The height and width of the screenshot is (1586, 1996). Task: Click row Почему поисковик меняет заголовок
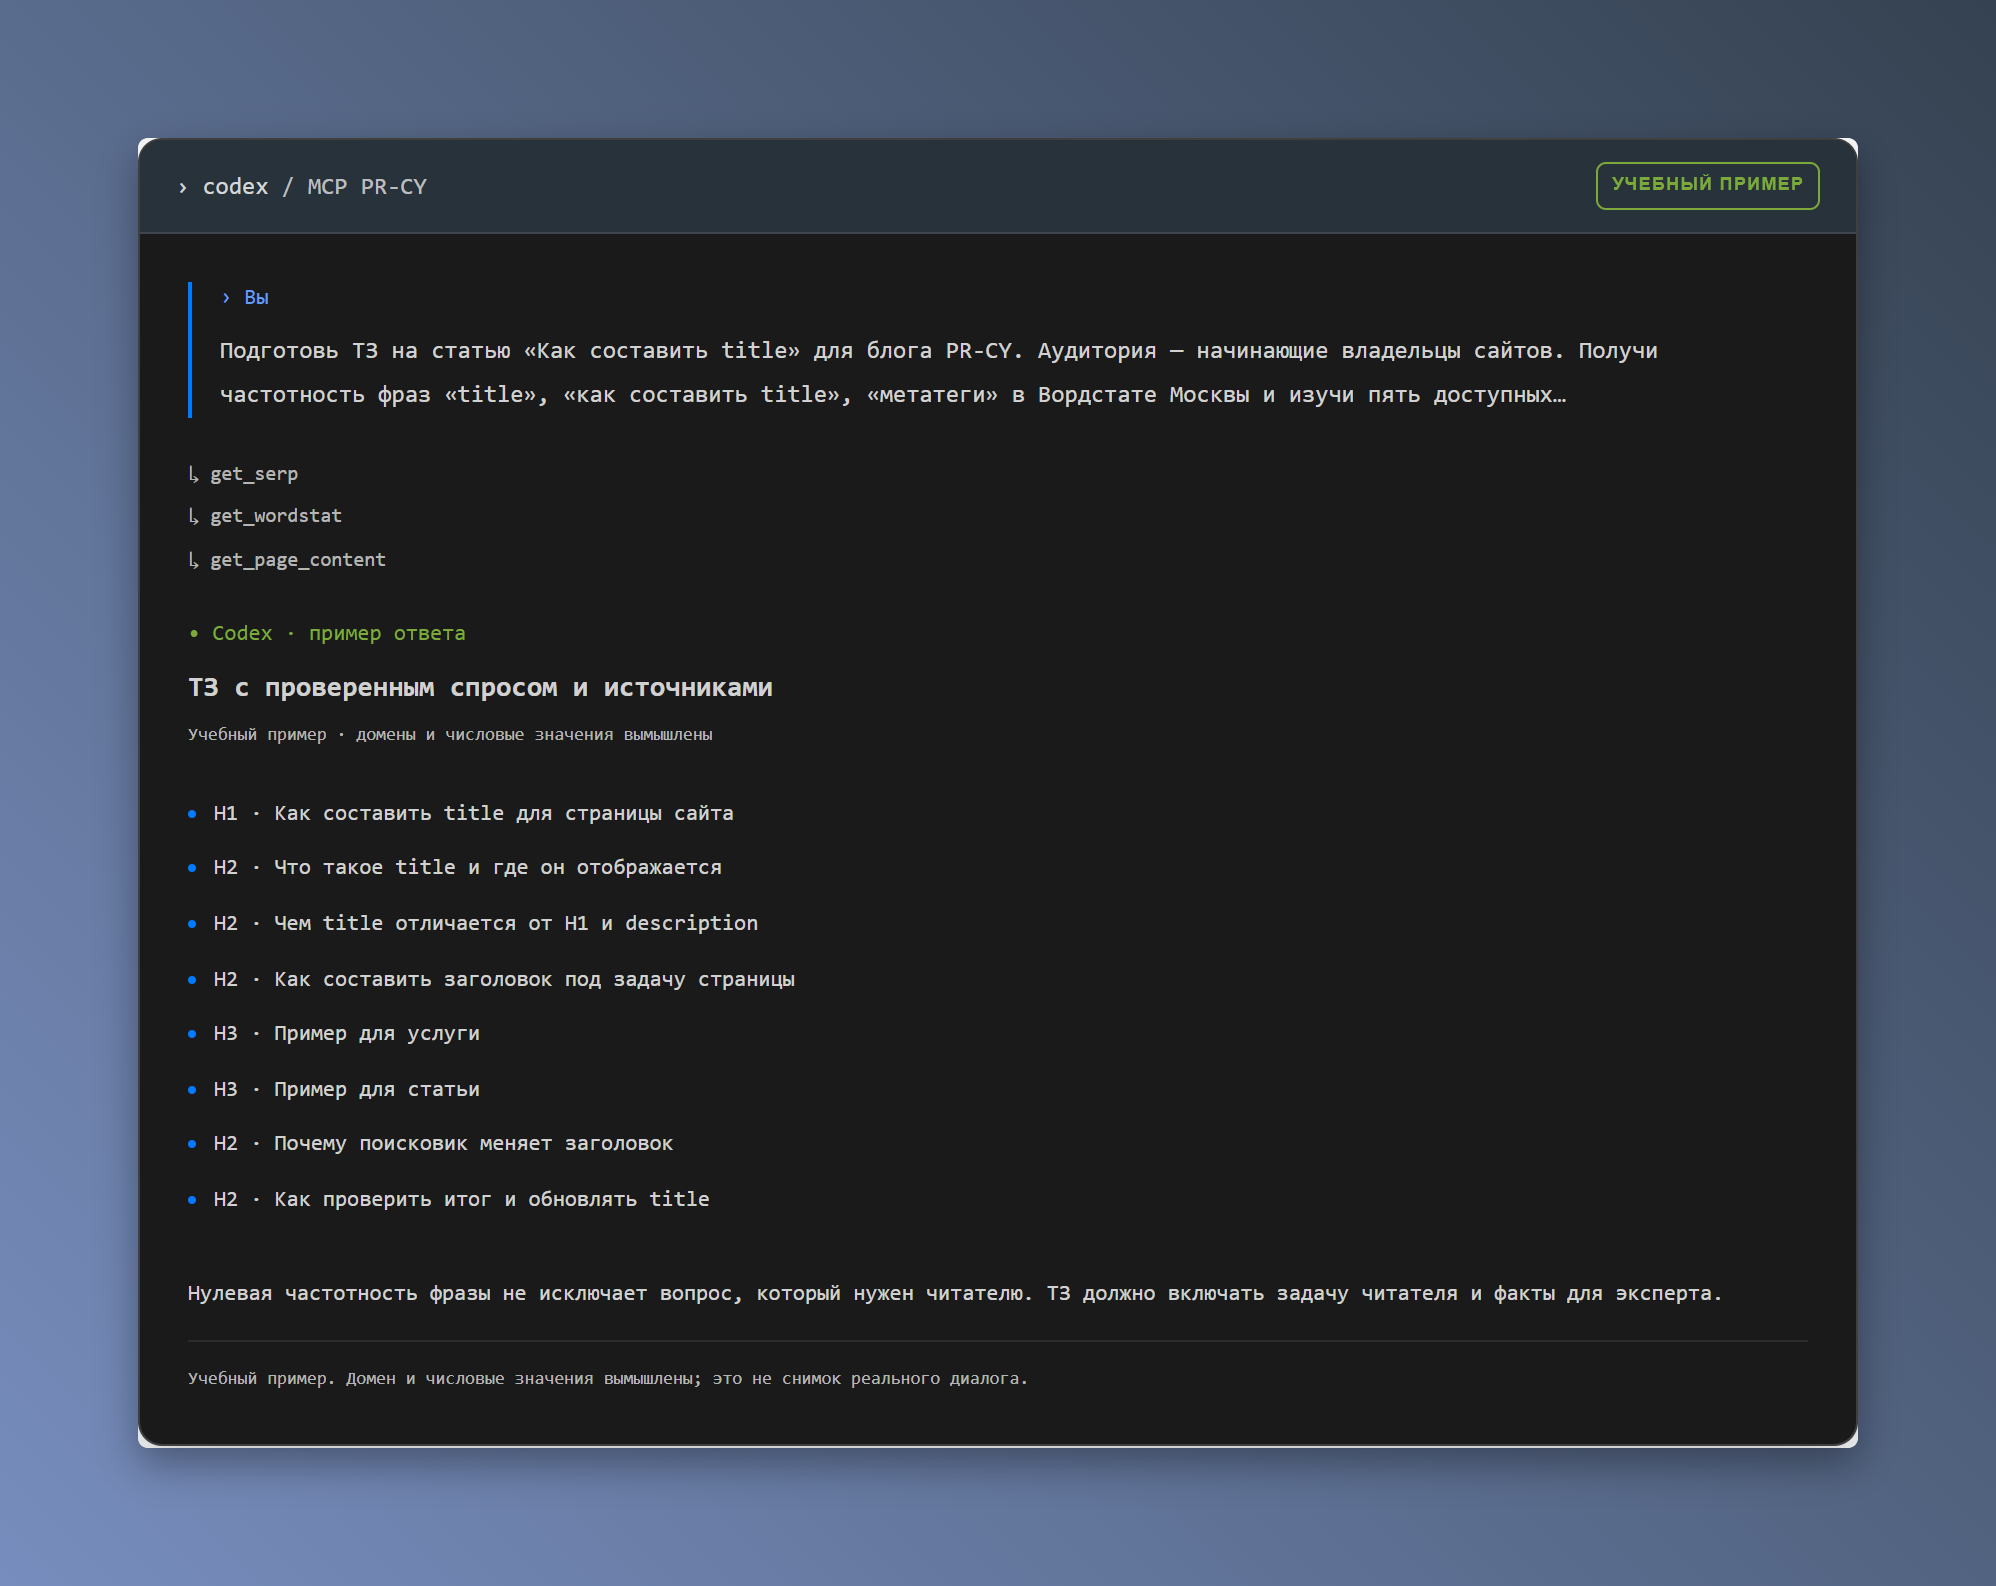point(431,1143)
